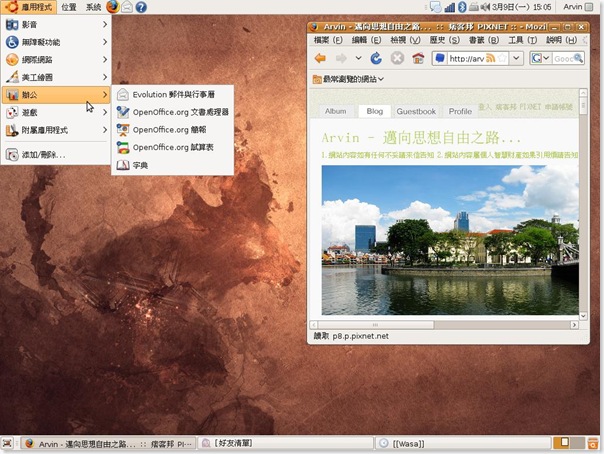Image resolution: width=604 pixels, height=454 pixels.
Task: Switch to the [[Wasa]] taskbar window
Action: (x=463, y=443)
